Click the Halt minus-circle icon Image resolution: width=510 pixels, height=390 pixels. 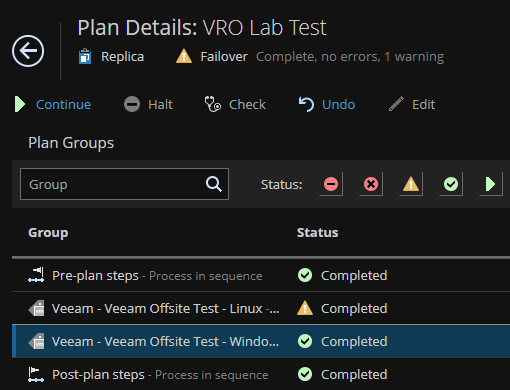point(132,104)
